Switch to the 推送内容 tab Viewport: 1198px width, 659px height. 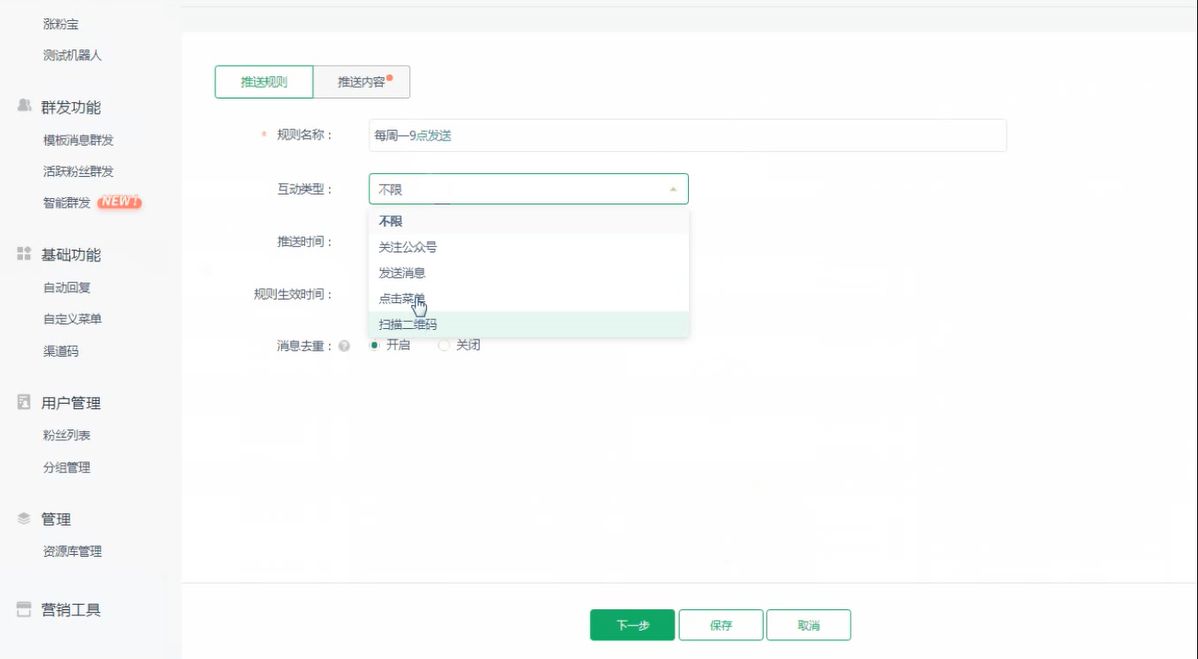pyautogui.click(x=362, y=82)
